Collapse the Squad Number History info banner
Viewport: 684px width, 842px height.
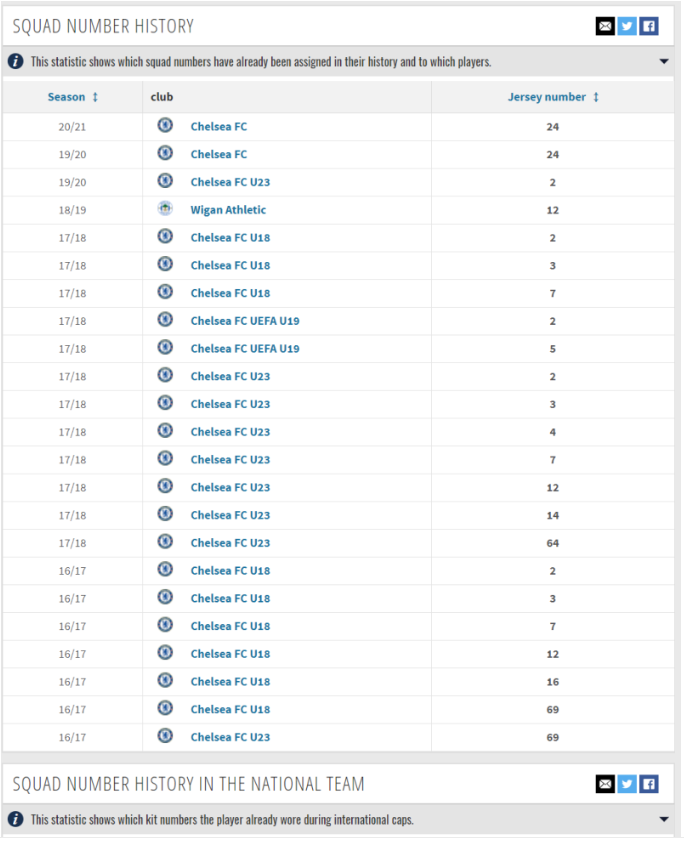pos(664,62)
